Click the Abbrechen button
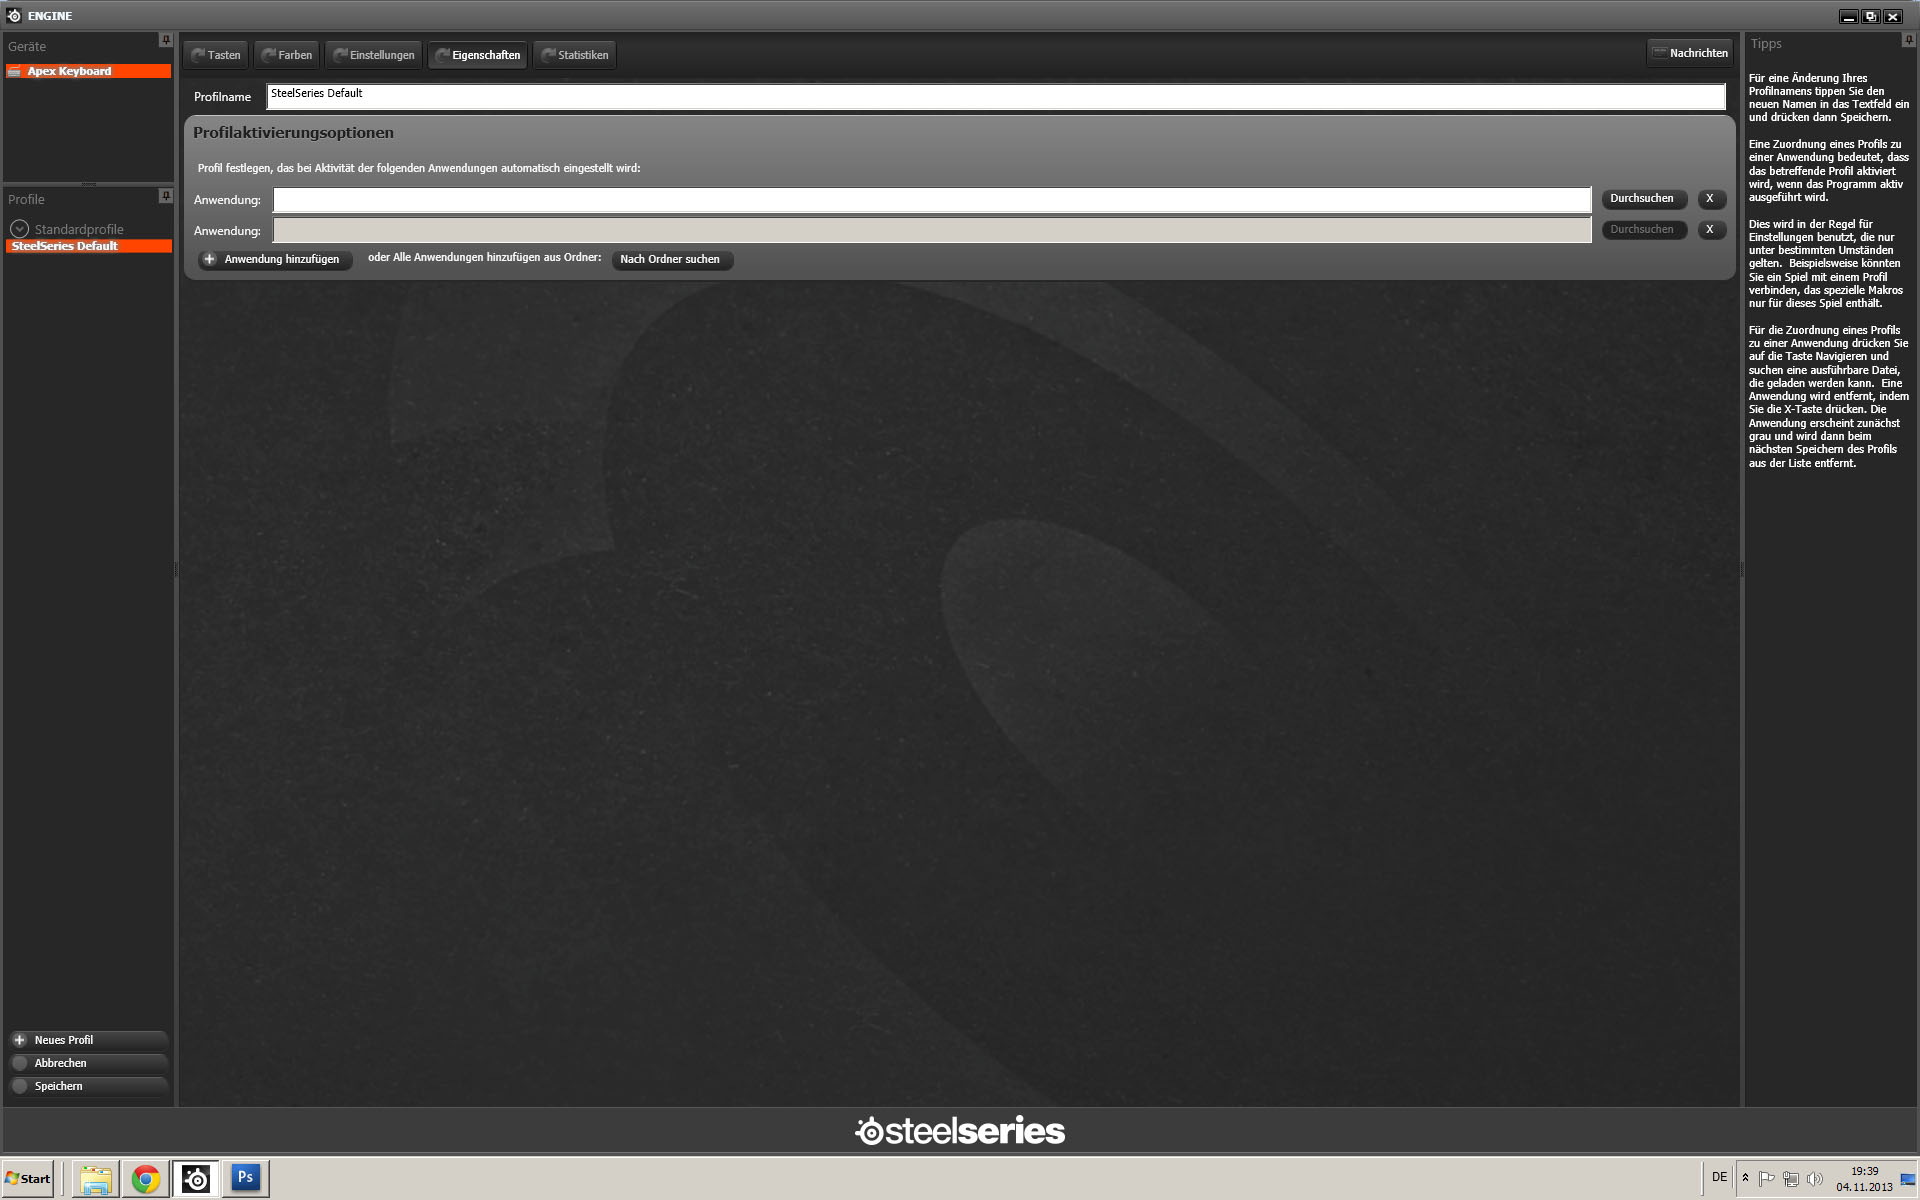This screenshot has width=1920, height=1200. 88,1063
